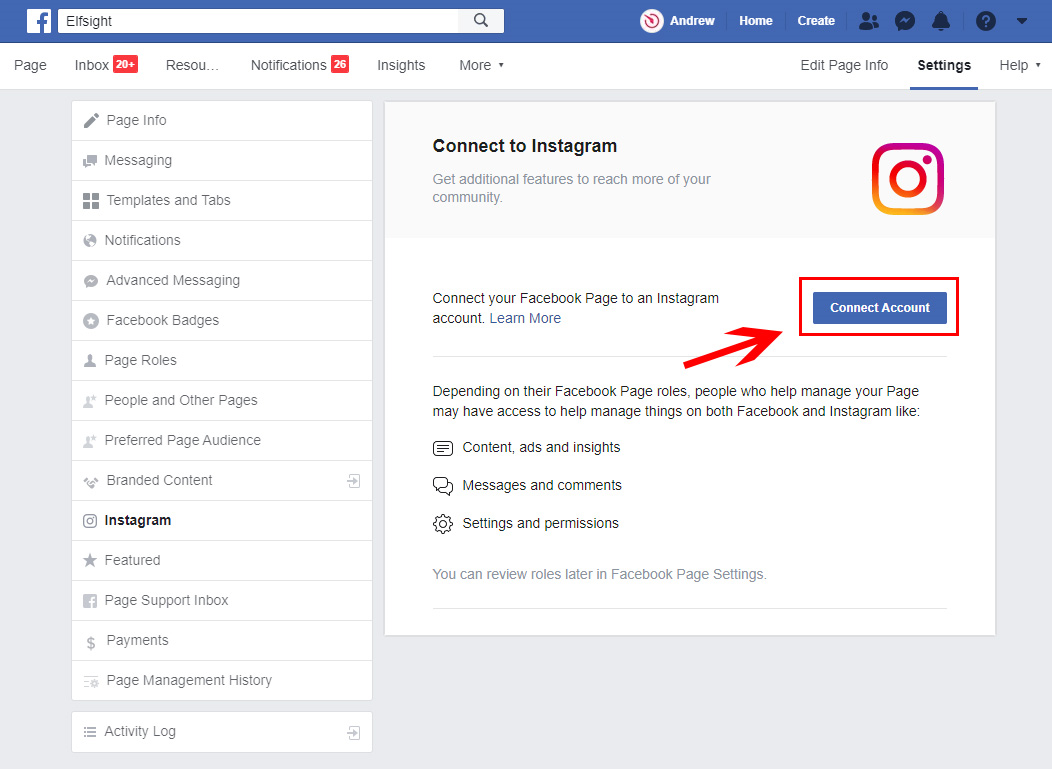Click the list-gear icon beside Page Management History

pos(91,681)
